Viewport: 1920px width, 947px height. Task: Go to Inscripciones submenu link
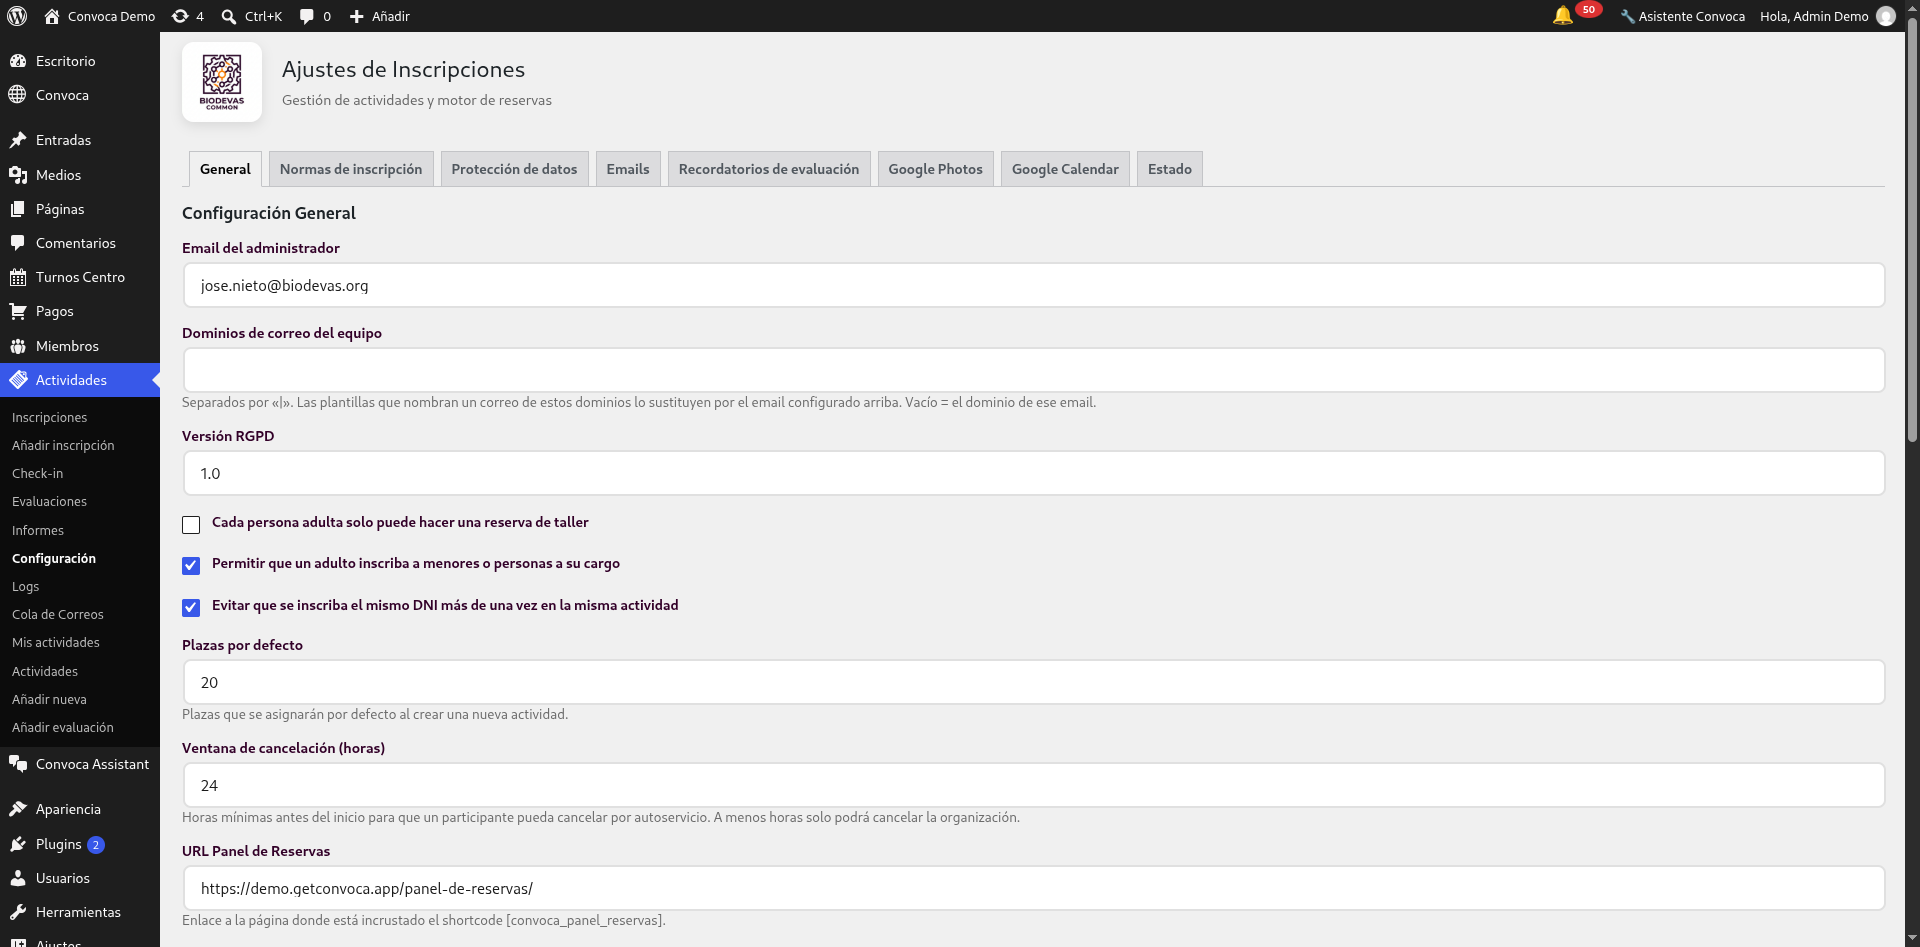click(x=49, y=417)
